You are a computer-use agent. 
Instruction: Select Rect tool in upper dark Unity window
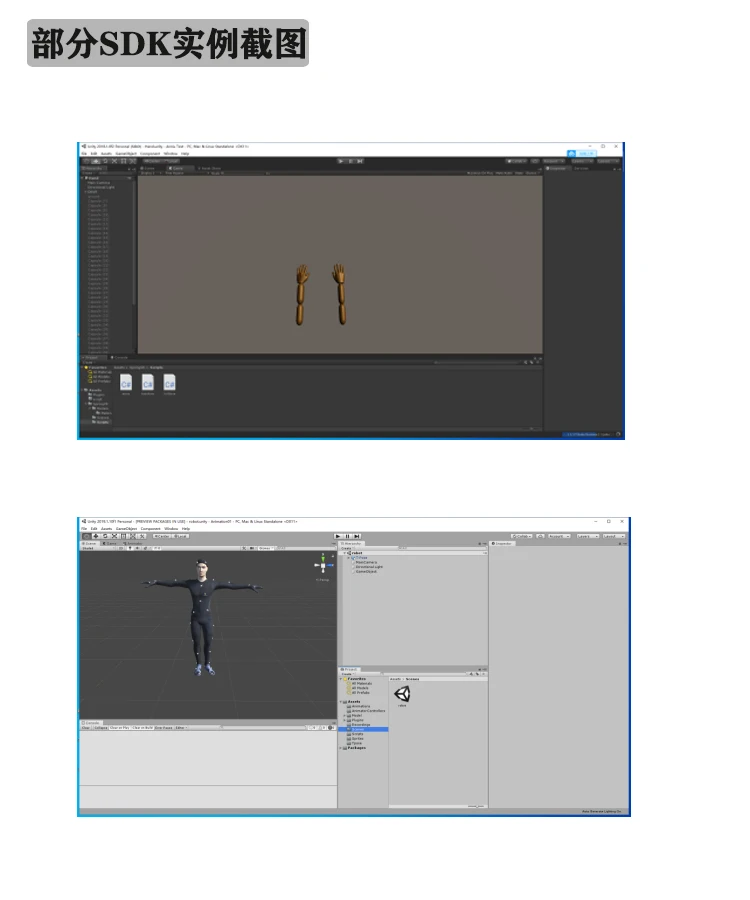tap(123, 161)
